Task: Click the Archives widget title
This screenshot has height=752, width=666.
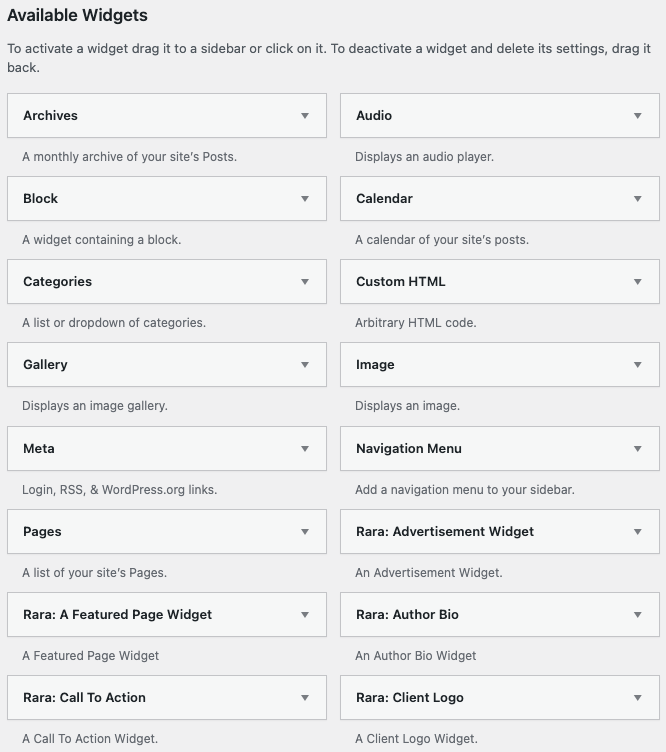Action: point(50,116)
